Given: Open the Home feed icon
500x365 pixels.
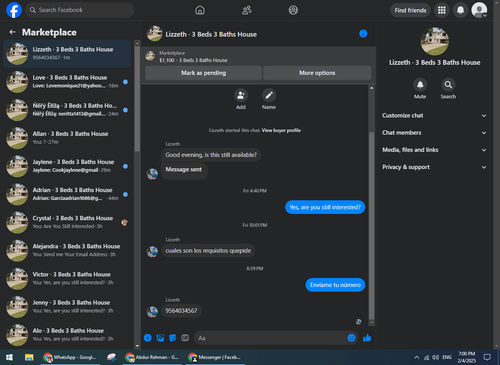Looking at the screenshot, I should pos(200,10).
